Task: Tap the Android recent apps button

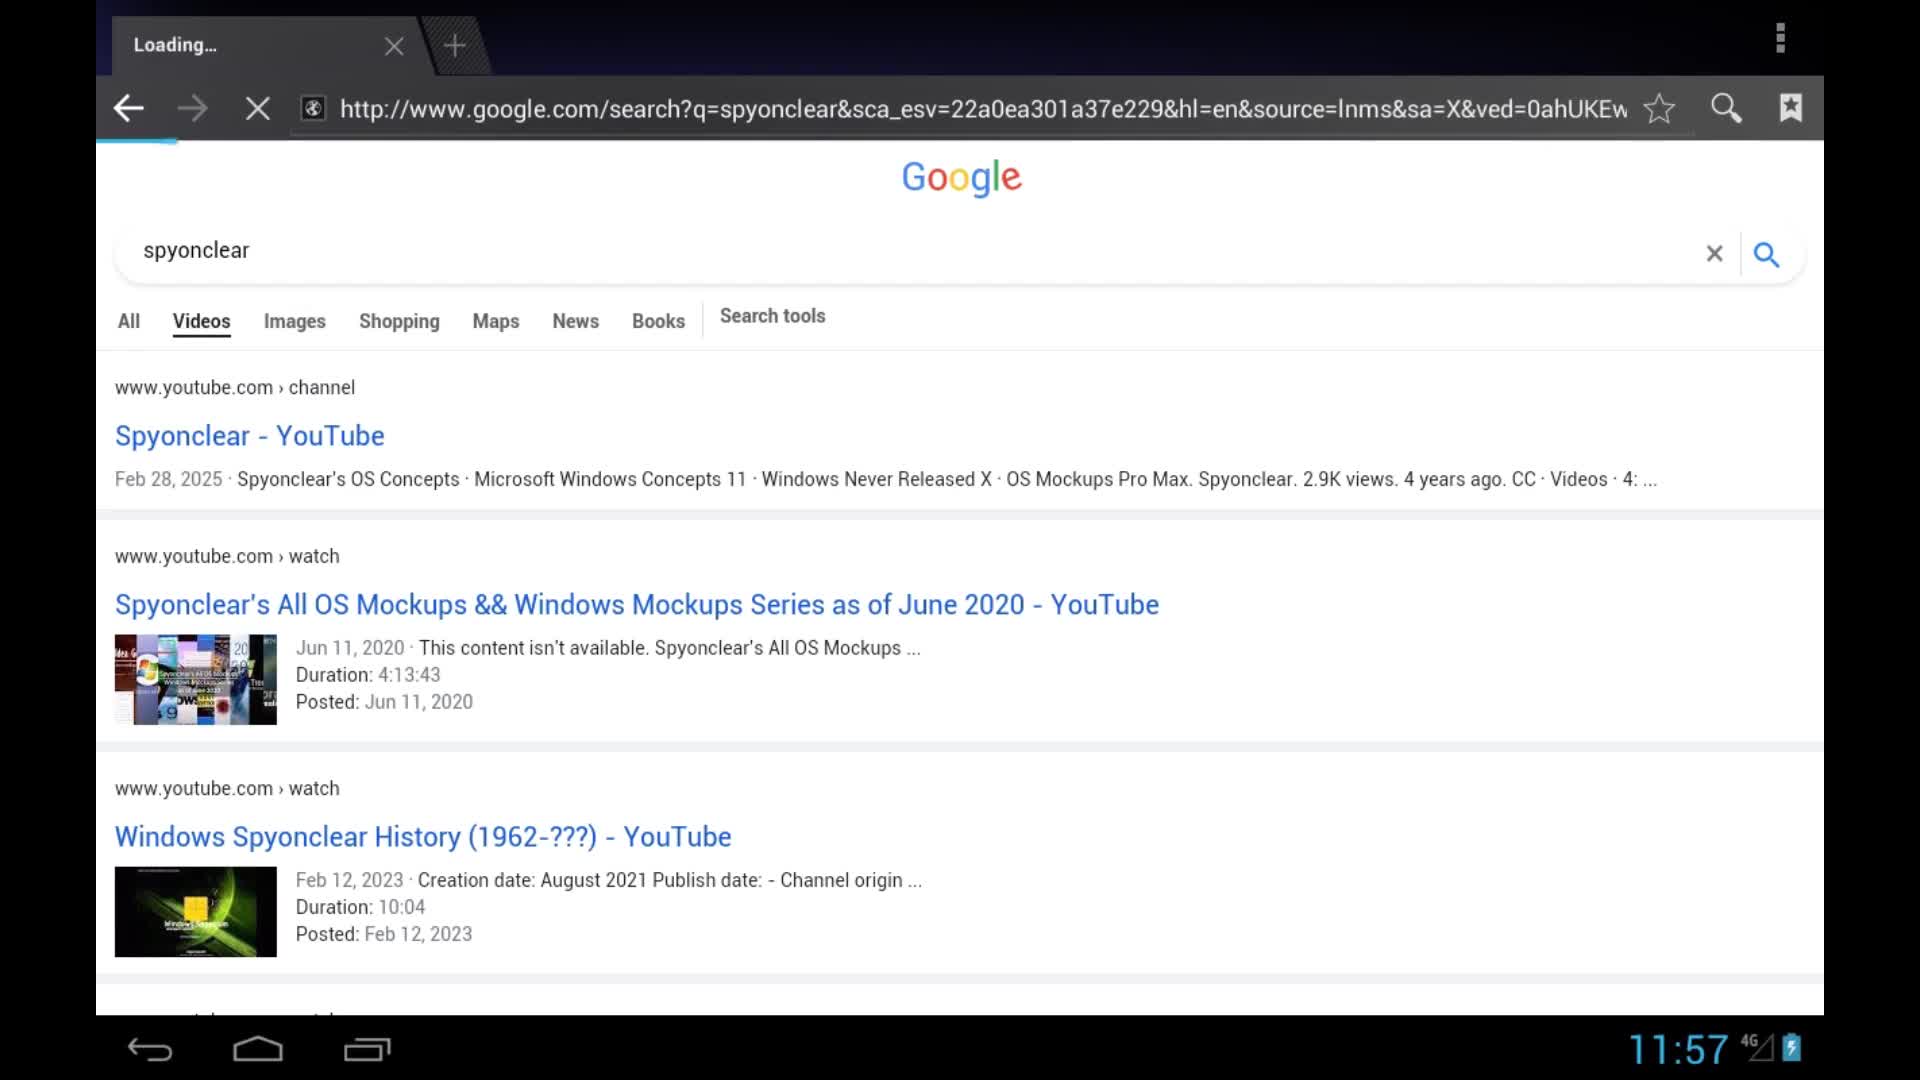Action: 367,1049
